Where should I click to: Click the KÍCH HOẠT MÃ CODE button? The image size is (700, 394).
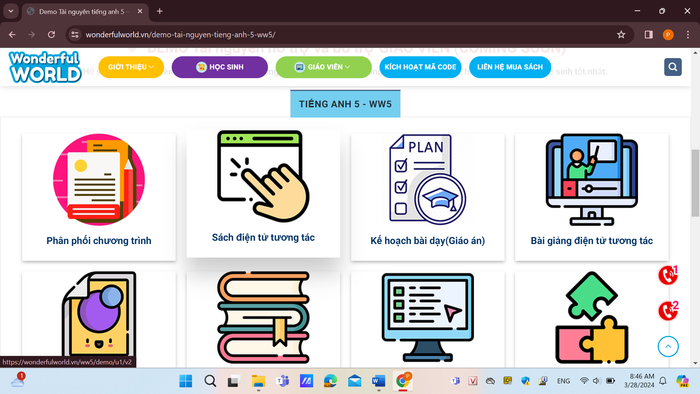coord(420,67)
